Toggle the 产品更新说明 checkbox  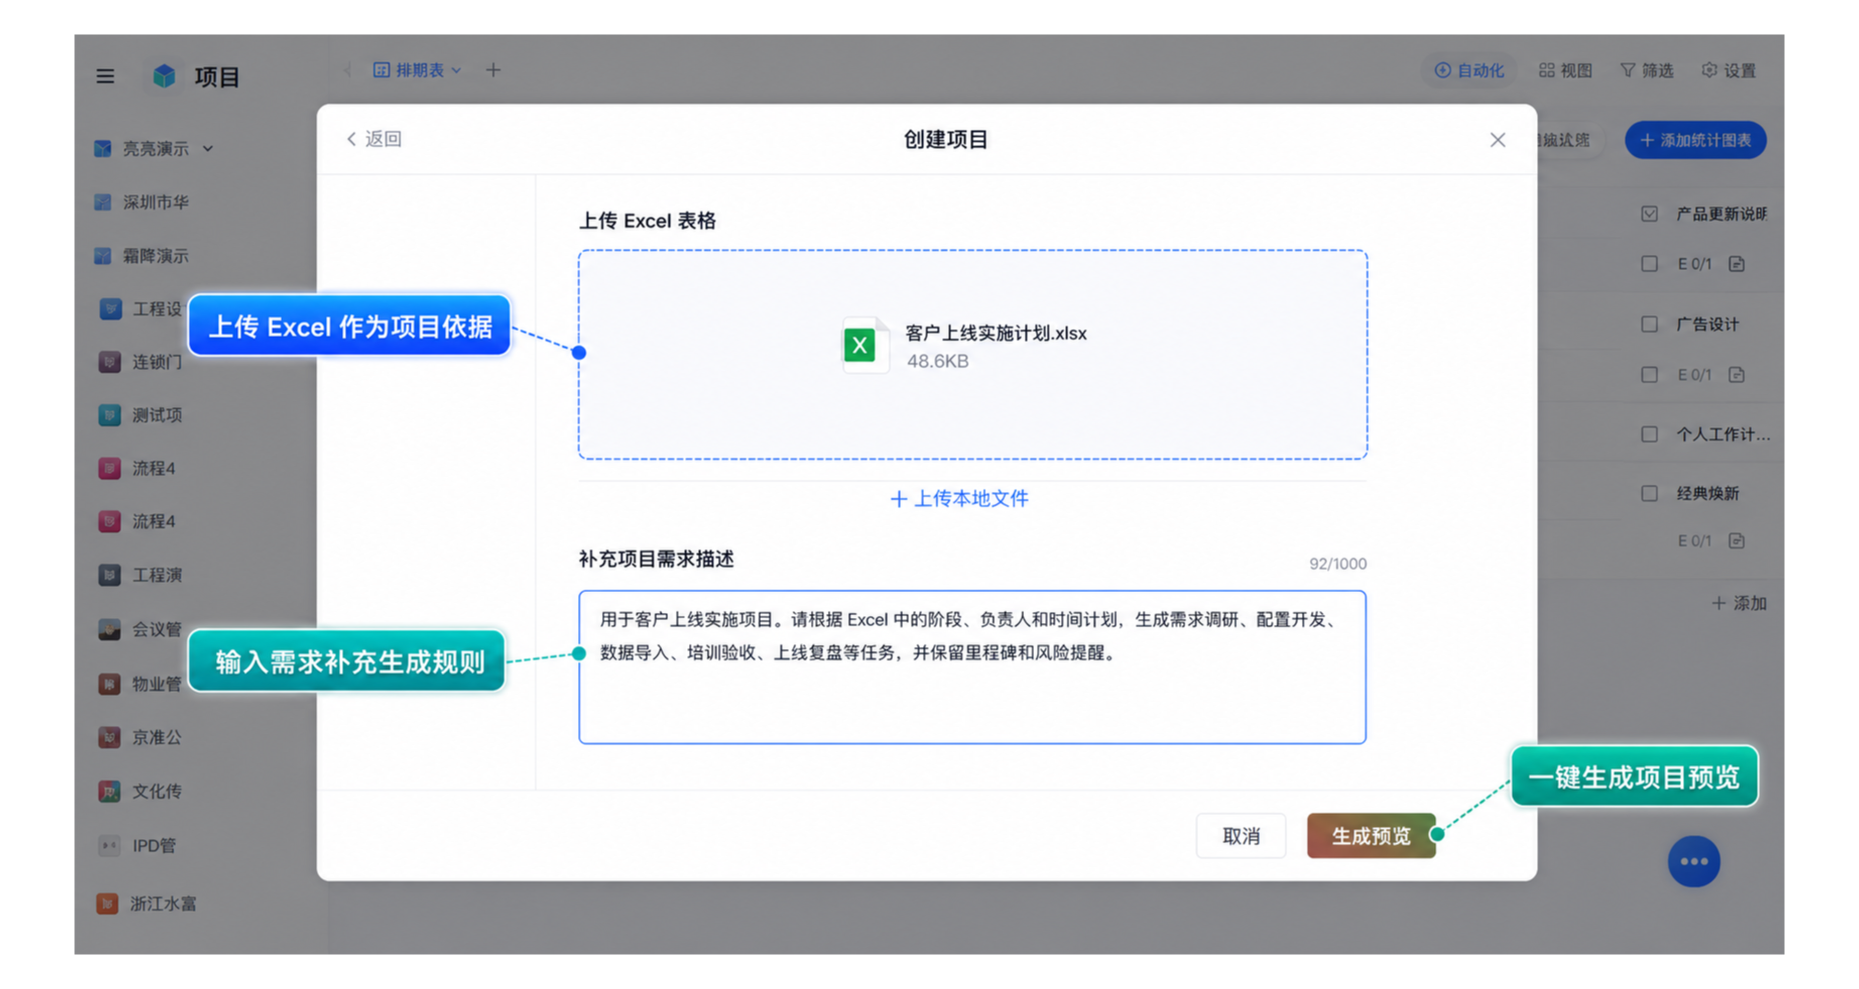pos(1650,214)
